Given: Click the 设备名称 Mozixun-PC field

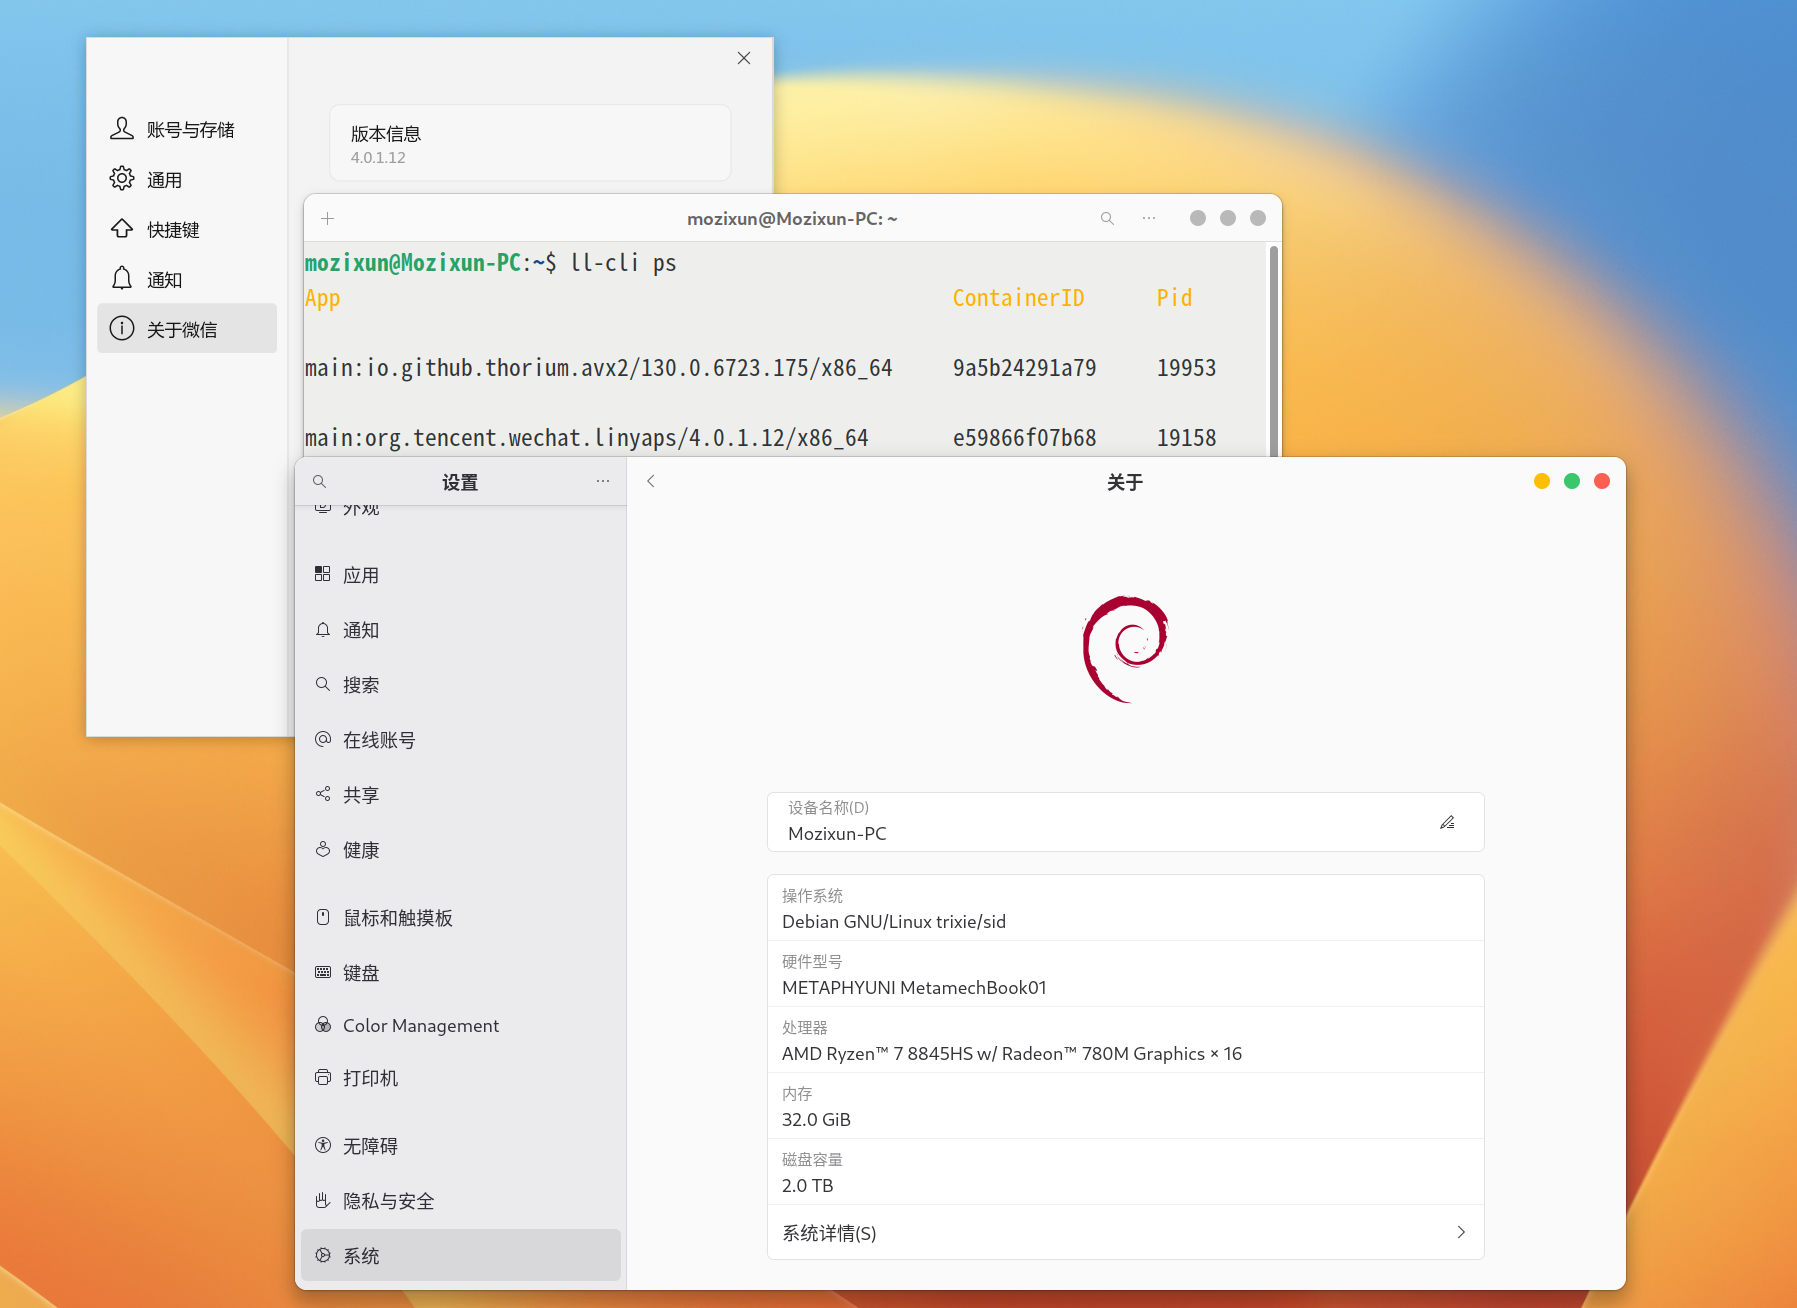Looking at the screenshot, I should click(x=1125, y=822).
